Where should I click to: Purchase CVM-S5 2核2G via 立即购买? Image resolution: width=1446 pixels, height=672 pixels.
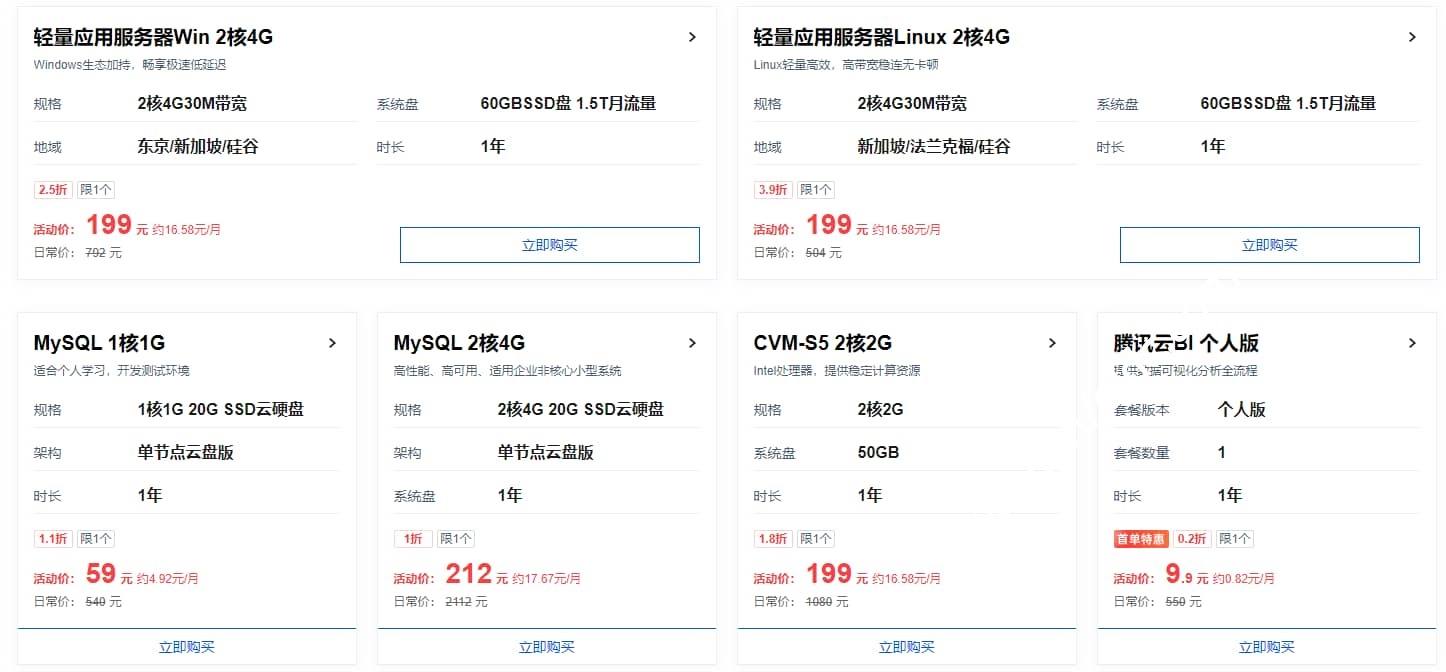coord(907,647)
